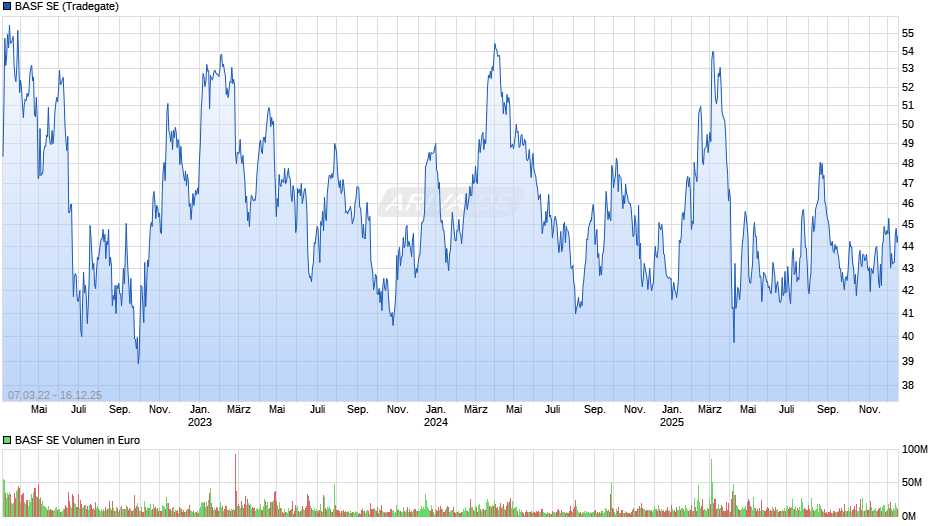Click the 47 price axis label

908,184
